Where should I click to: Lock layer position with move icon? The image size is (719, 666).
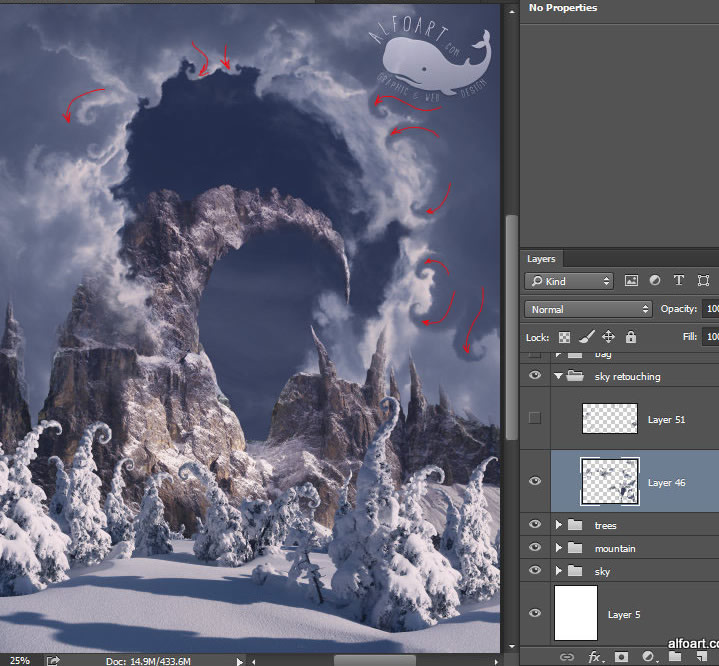point(608,338)
